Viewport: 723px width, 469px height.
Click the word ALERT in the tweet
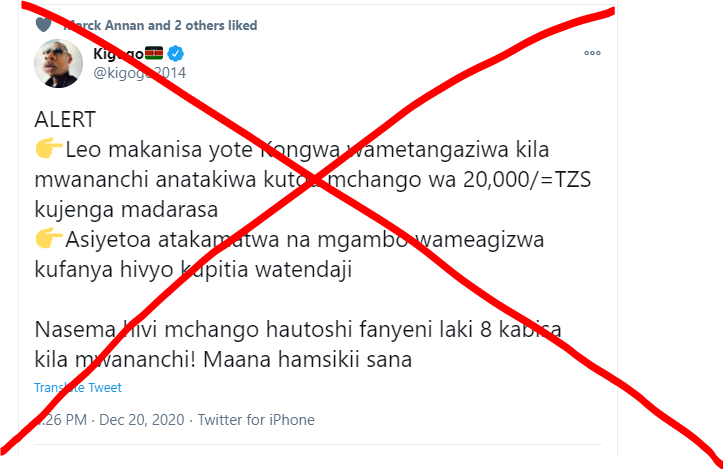65,119
